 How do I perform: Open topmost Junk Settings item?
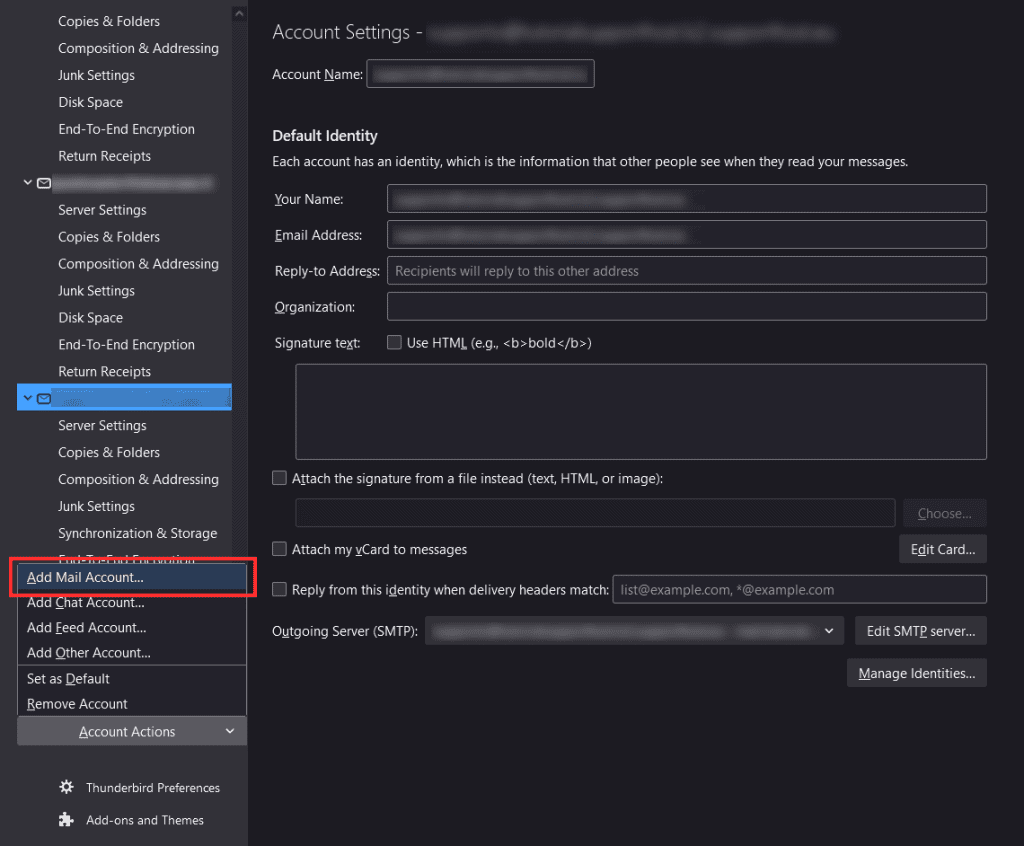point(97,75)
